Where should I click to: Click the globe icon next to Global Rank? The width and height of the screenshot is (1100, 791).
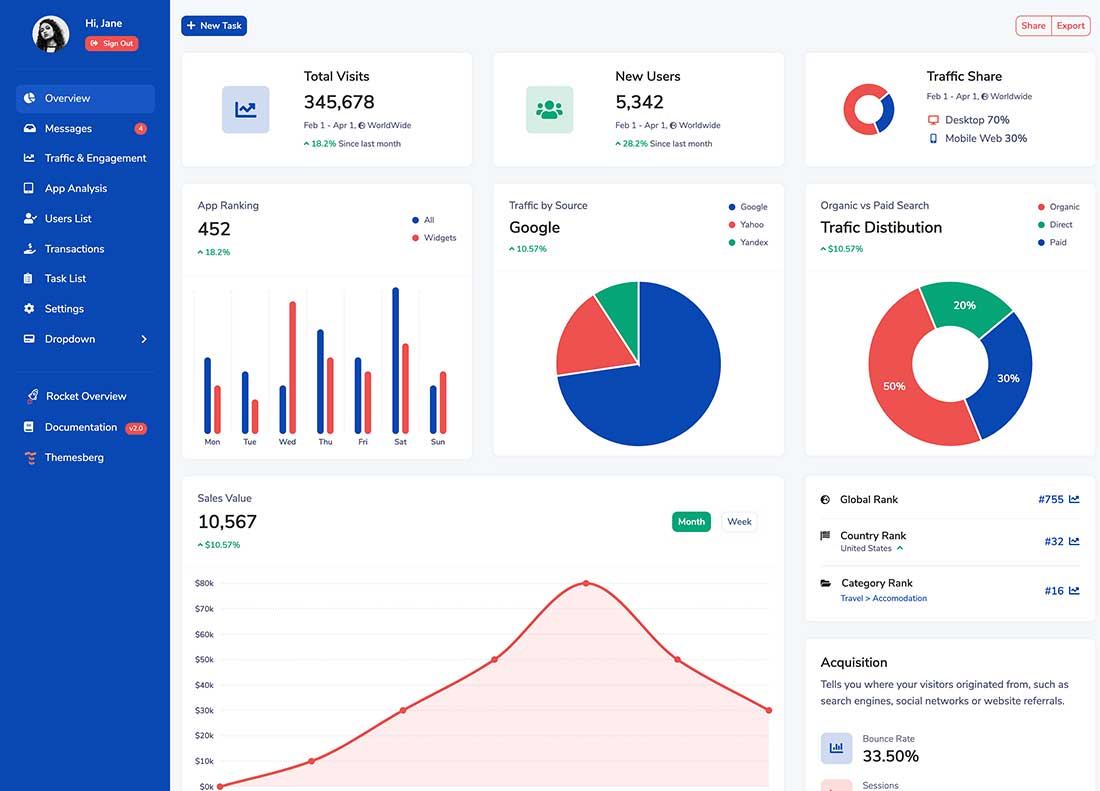[x=824, y=499]
